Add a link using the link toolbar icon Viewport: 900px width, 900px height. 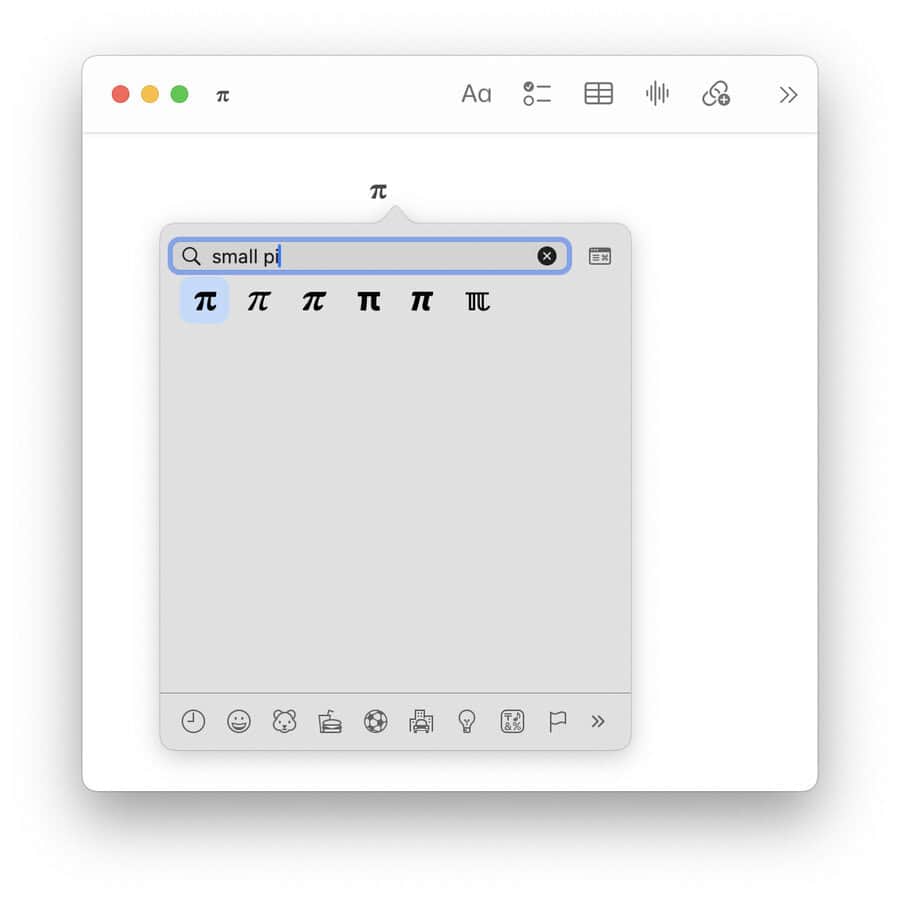(716, 93)
